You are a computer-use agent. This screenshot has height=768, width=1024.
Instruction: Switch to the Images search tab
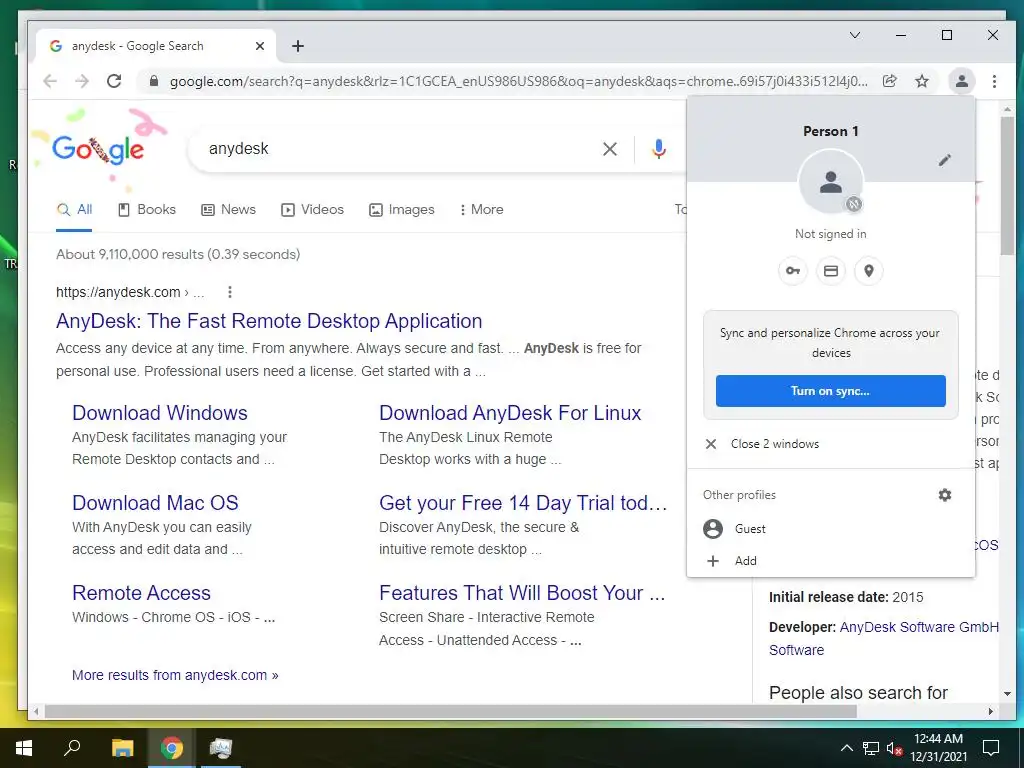pyautogui.click(x=402, y=210)
